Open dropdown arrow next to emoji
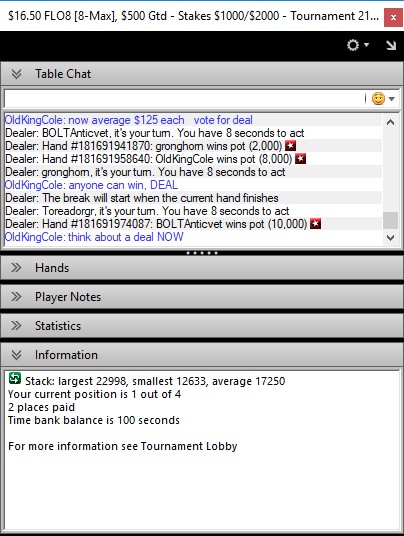 point(392,99)
